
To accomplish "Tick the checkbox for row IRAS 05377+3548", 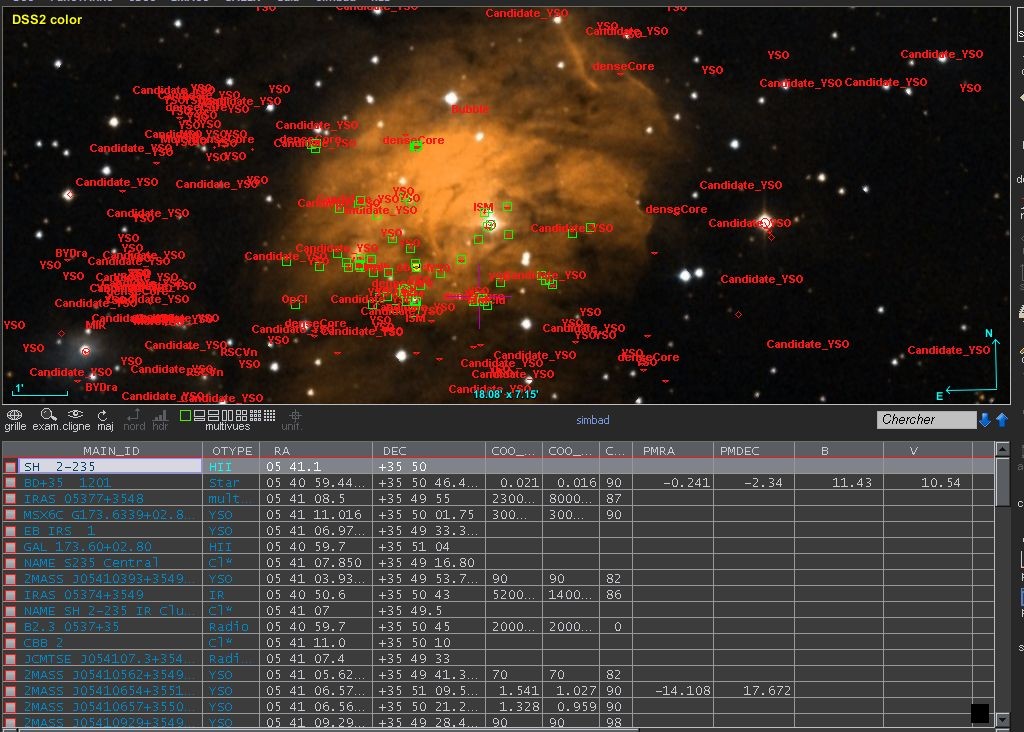I will (10, 499).
